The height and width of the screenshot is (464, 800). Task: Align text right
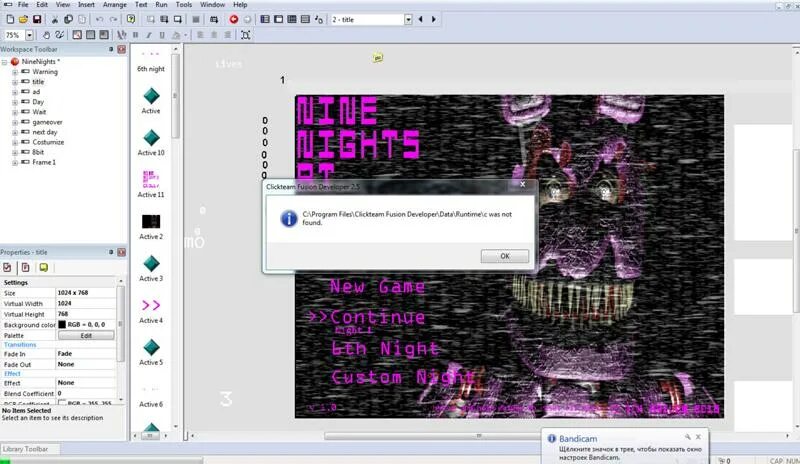click(x=228, y=35)
